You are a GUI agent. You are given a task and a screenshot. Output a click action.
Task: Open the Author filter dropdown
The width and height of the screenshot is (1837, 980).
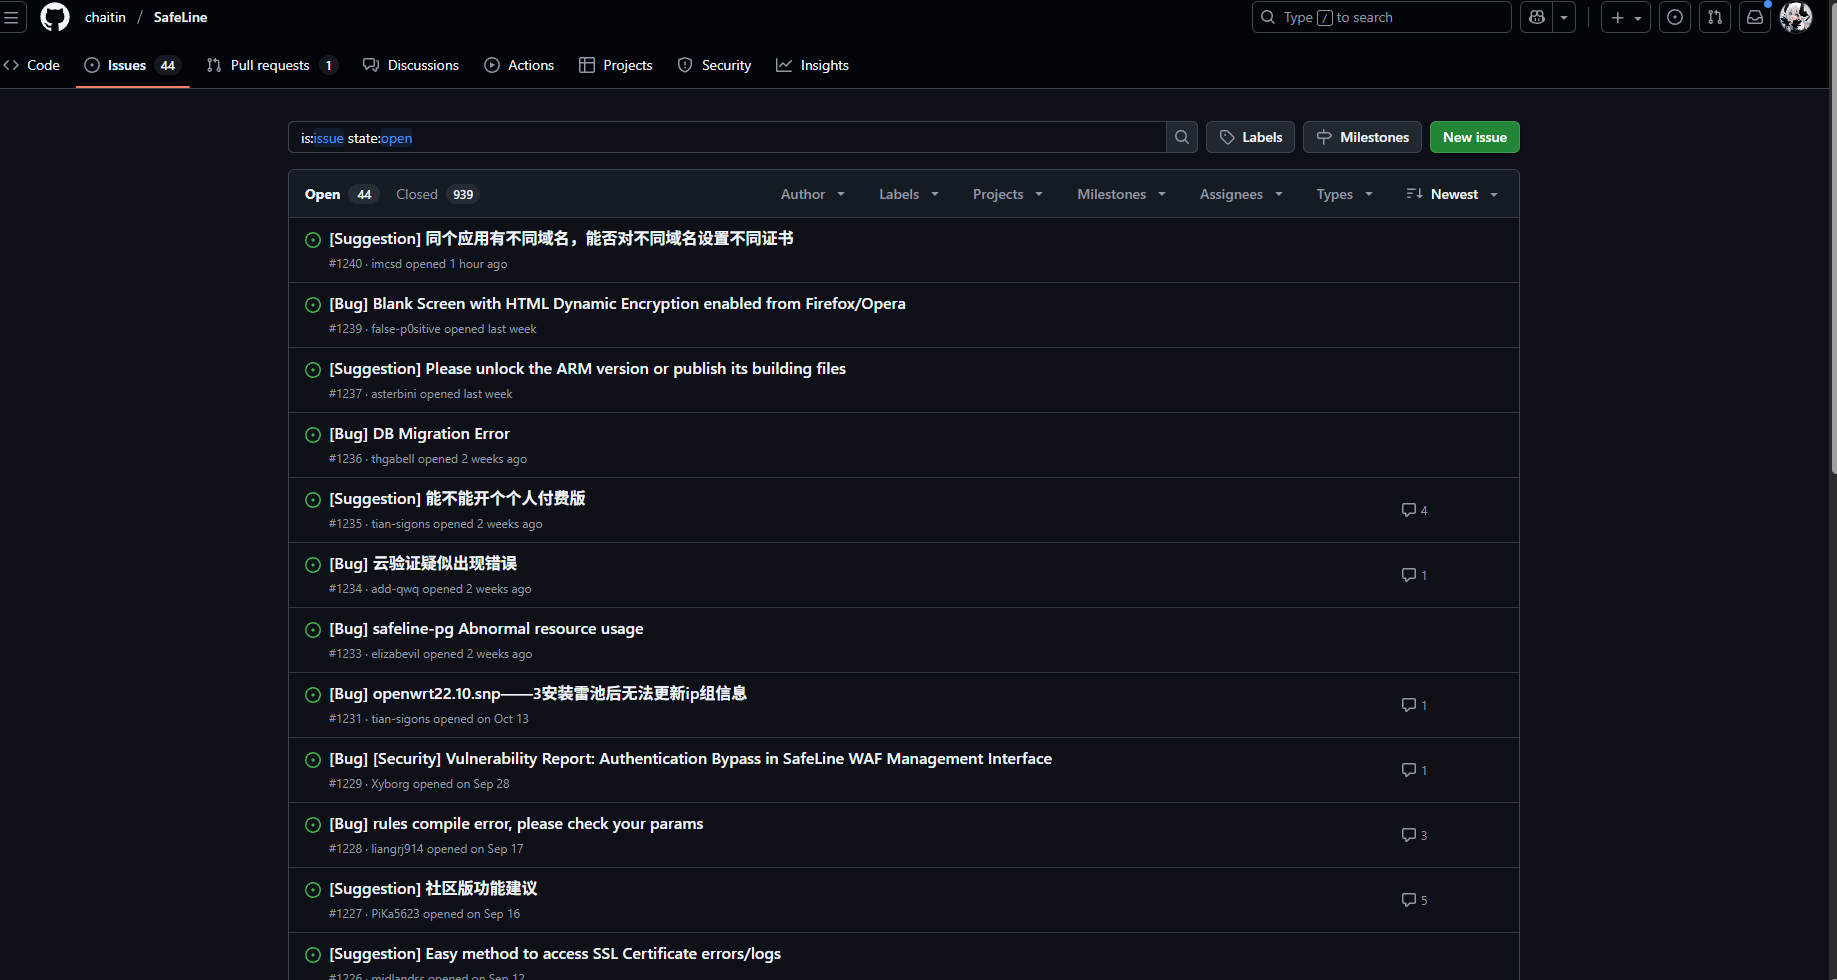point(812,194)
